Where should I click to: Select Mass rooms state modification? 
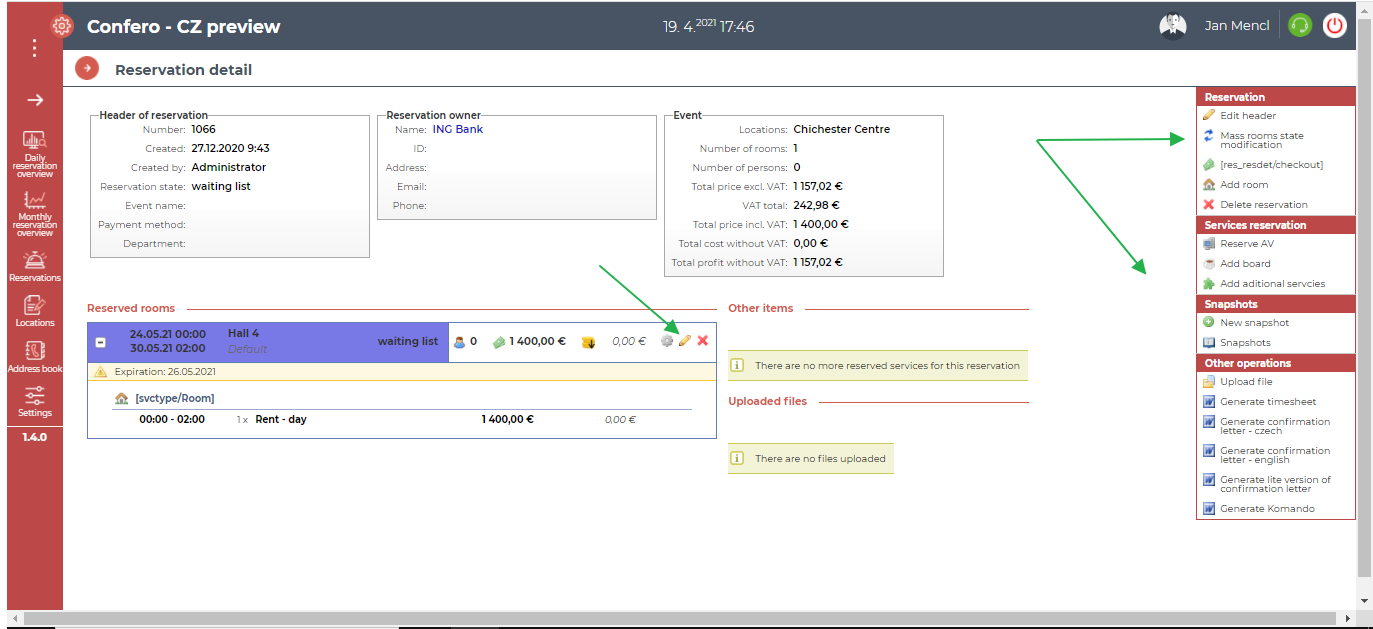(1262, 140)
